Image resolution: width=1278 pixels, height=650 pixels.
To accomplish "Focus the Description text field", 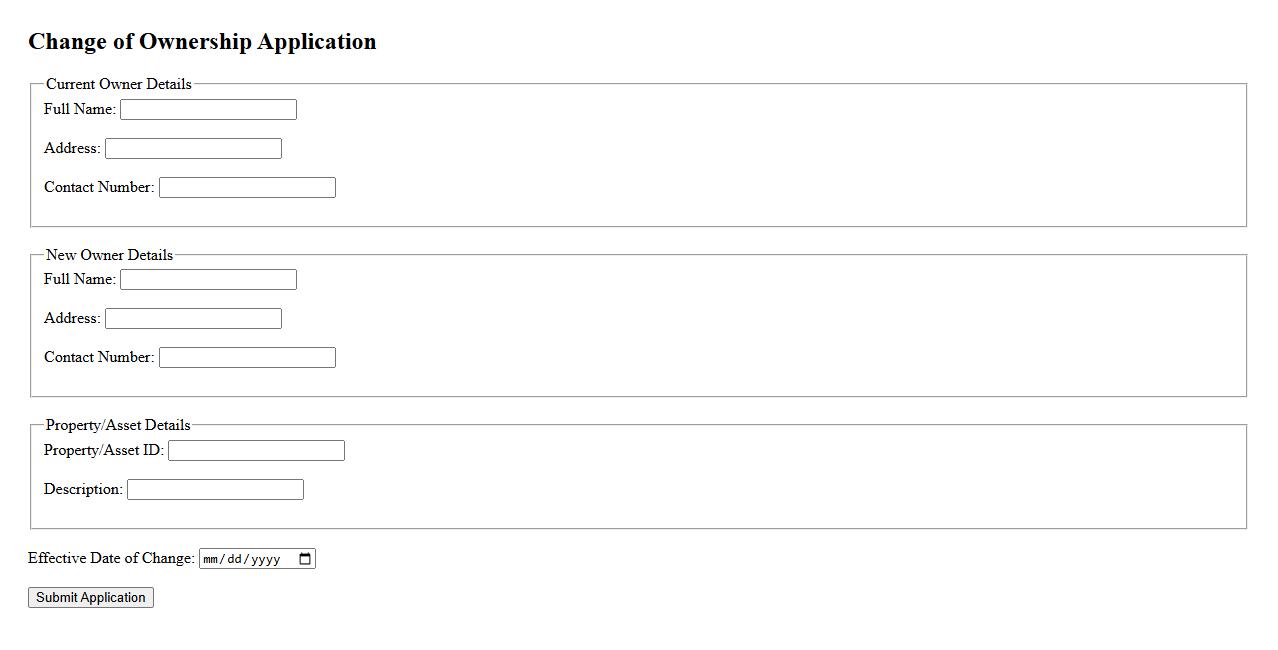I will tap(215, 490).
